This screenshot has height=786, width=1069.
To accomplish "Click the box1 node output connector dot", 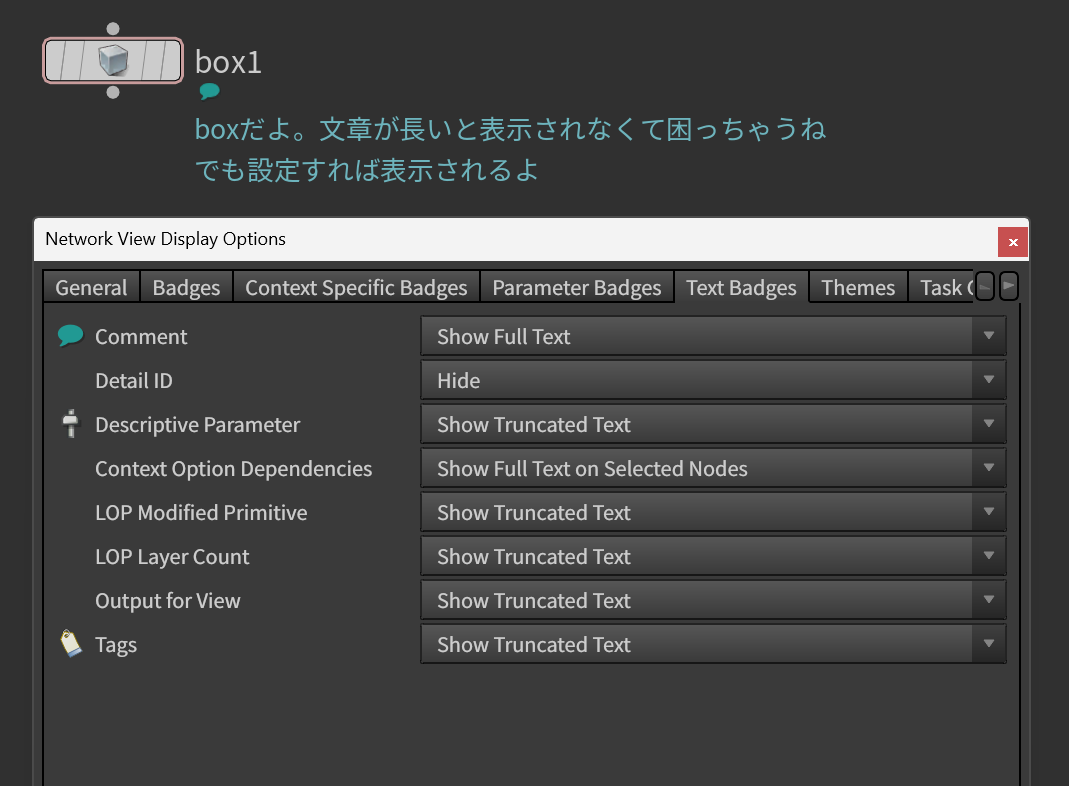I will [113, 93].
